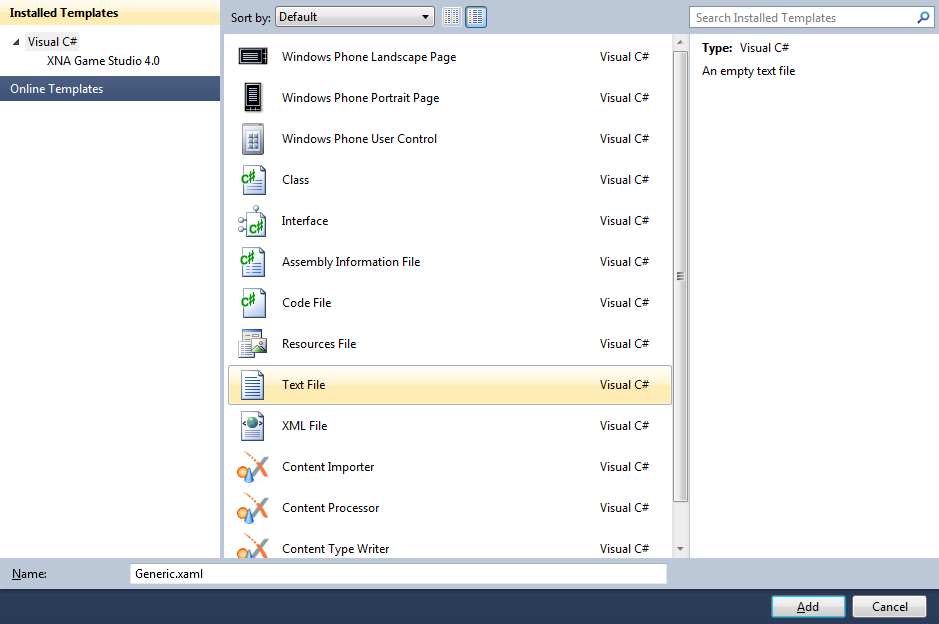Click the Content Type Writer icon
The image size is (939, 624).
[253, 546]
